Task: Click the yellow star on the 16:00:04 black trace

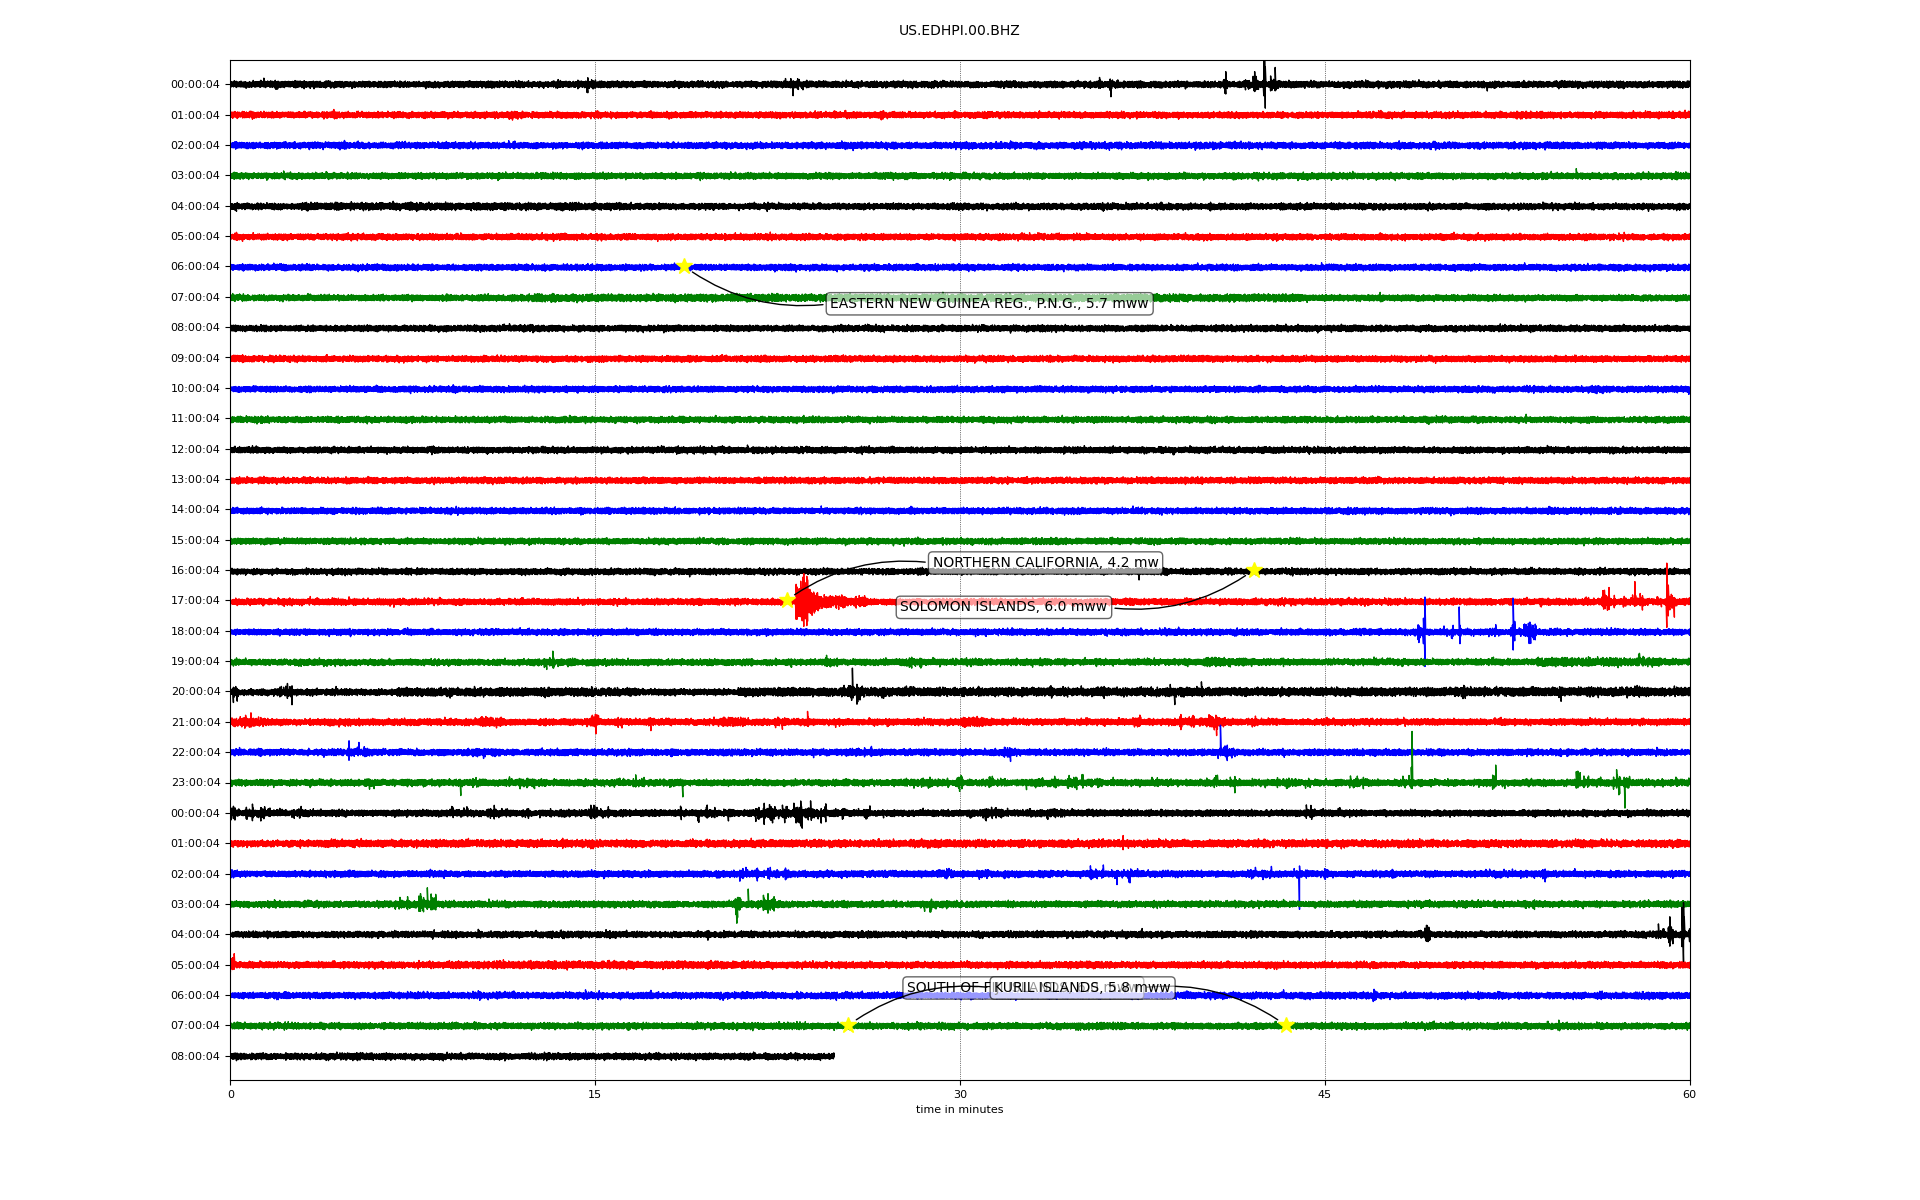Action: 1254,570
